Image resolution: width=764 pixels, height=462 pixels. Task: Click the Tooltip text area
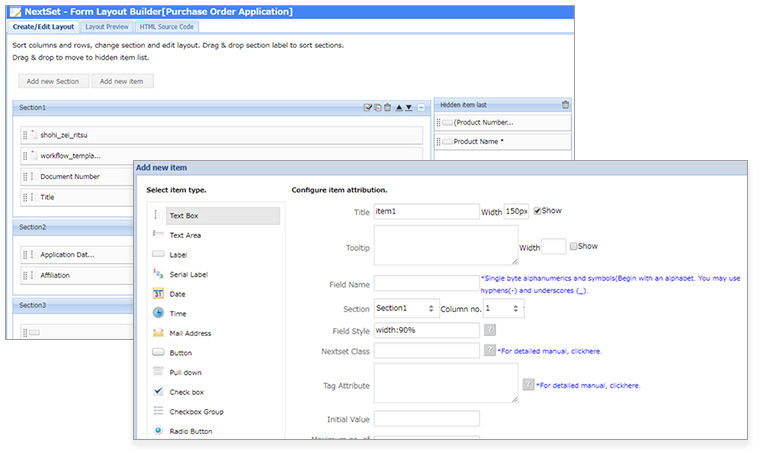(446, 245)
